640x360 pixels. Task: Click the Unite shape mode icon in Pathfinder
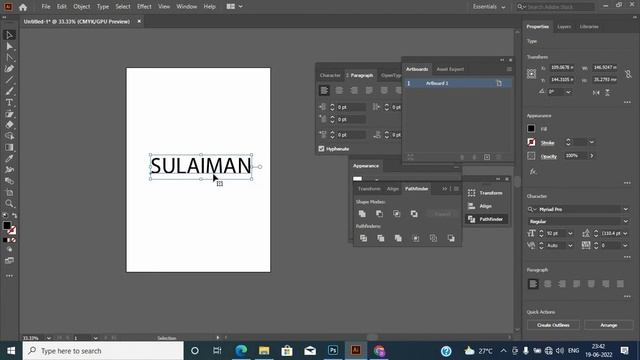coord(362,213)
